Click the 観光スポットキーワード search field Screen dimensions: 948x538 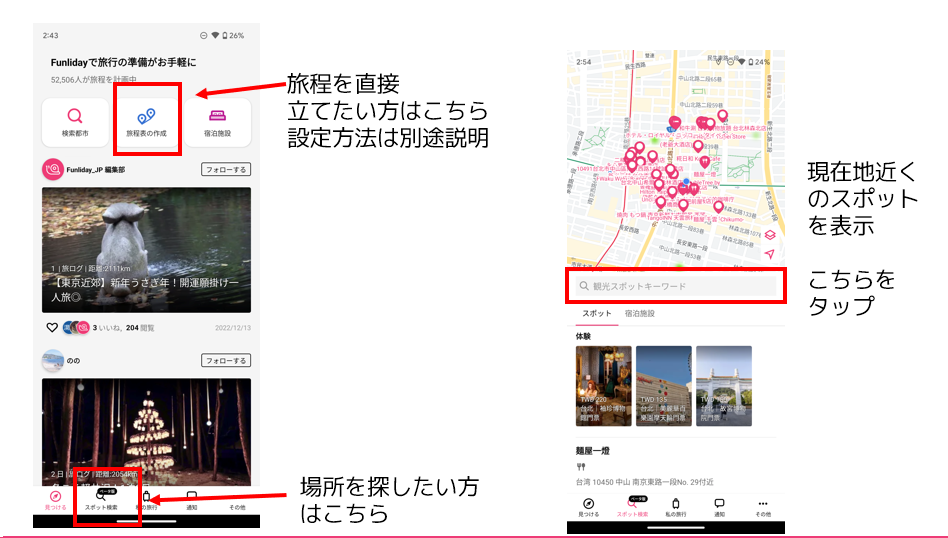point(676,287)
